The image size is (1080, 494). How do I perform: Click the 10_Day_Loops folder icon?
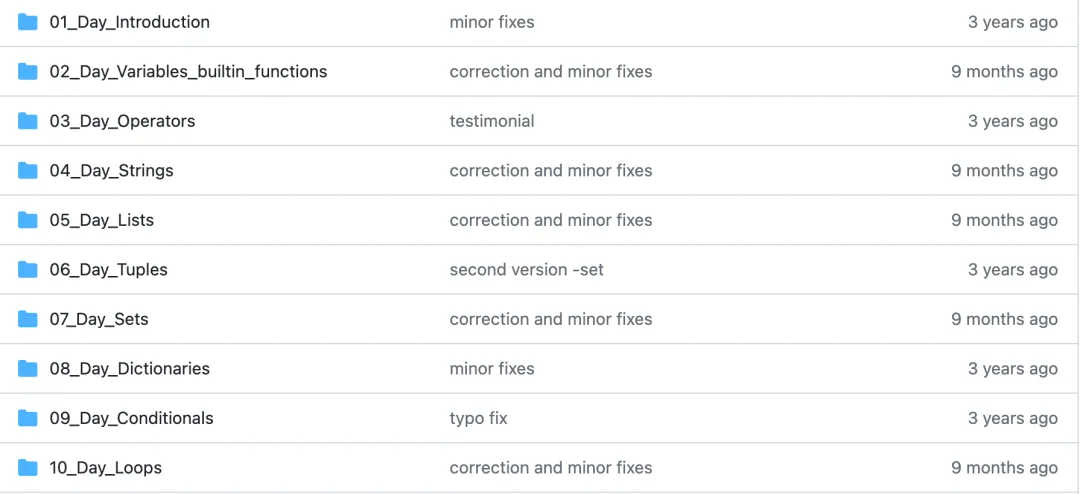[x=28, y=468]
